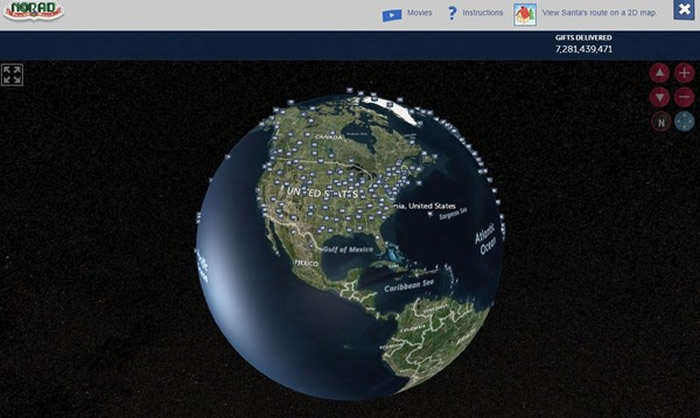Click the Sargasso Sea label

(x=453, y=213)
